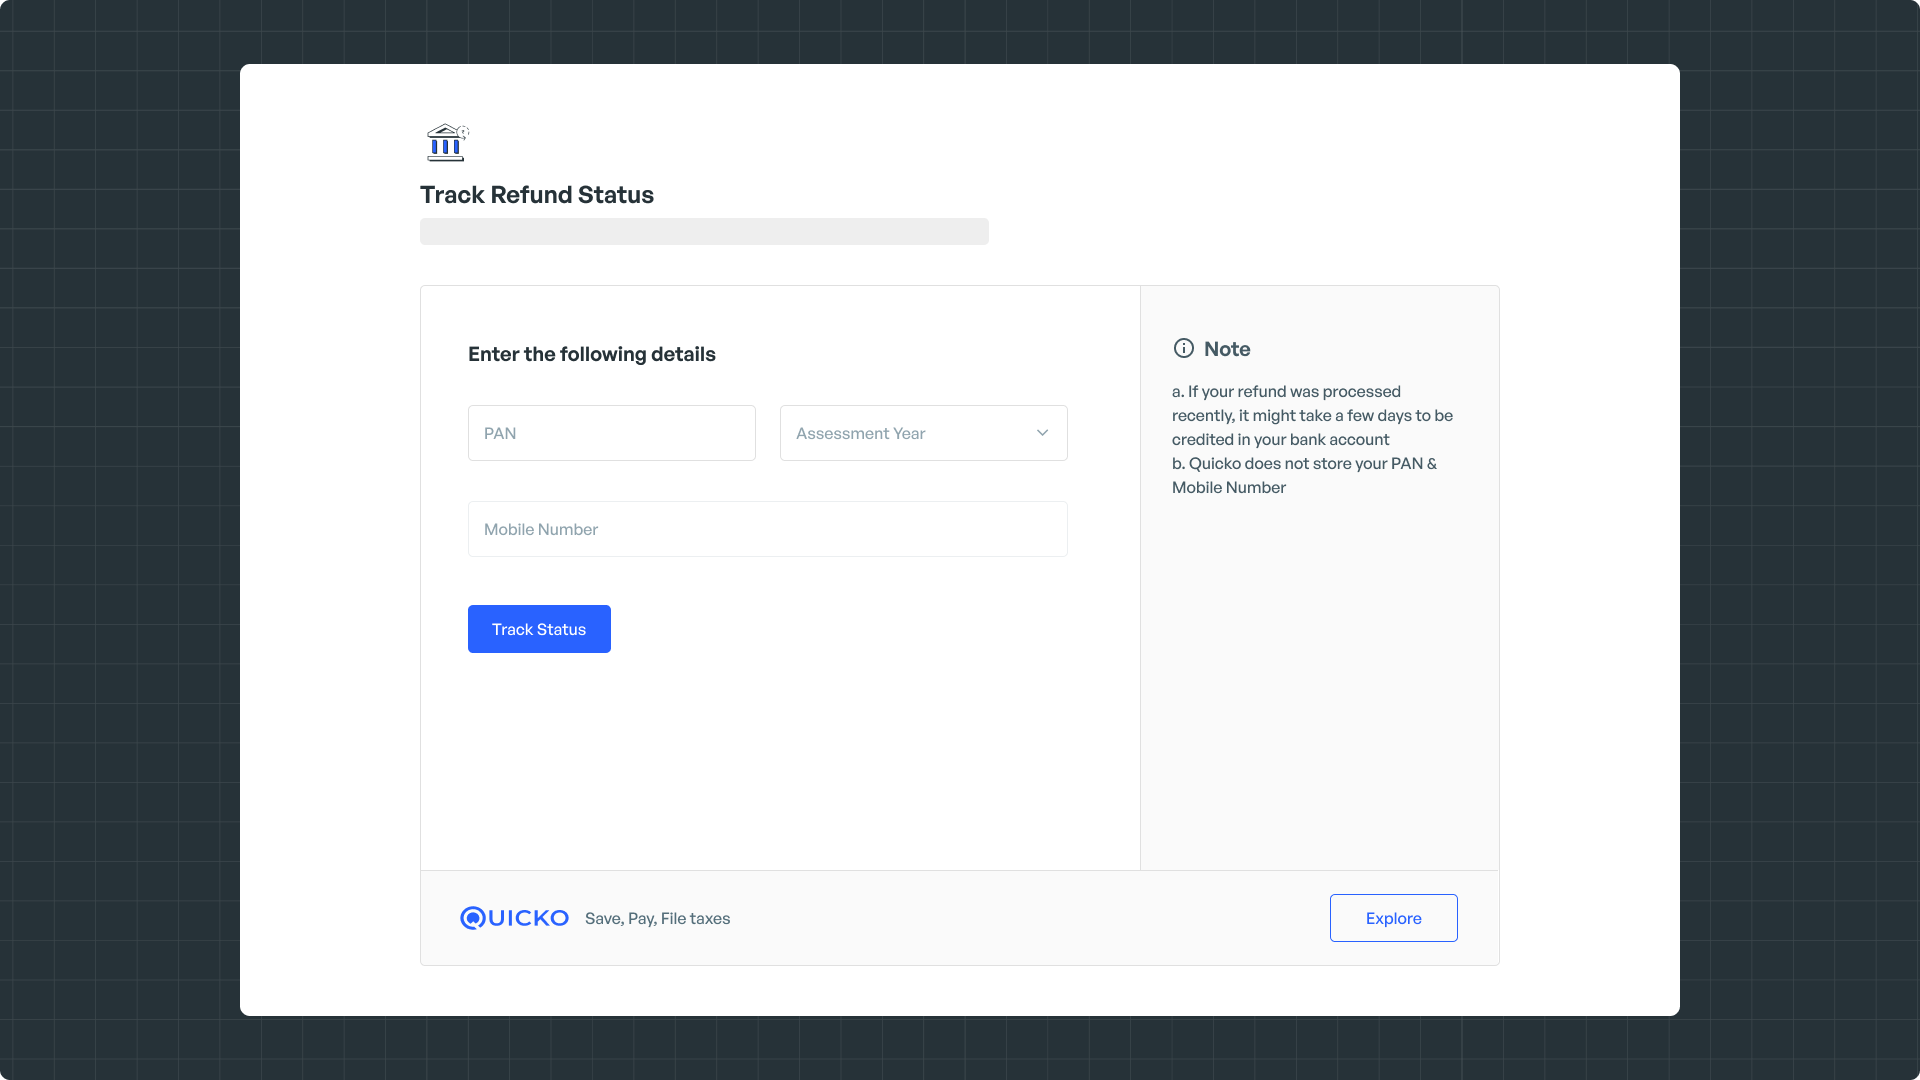Click the circular Q symbol in the Quicko logo
Image resolution: width=1920 pixels, height=1080 pixels.
472,918
